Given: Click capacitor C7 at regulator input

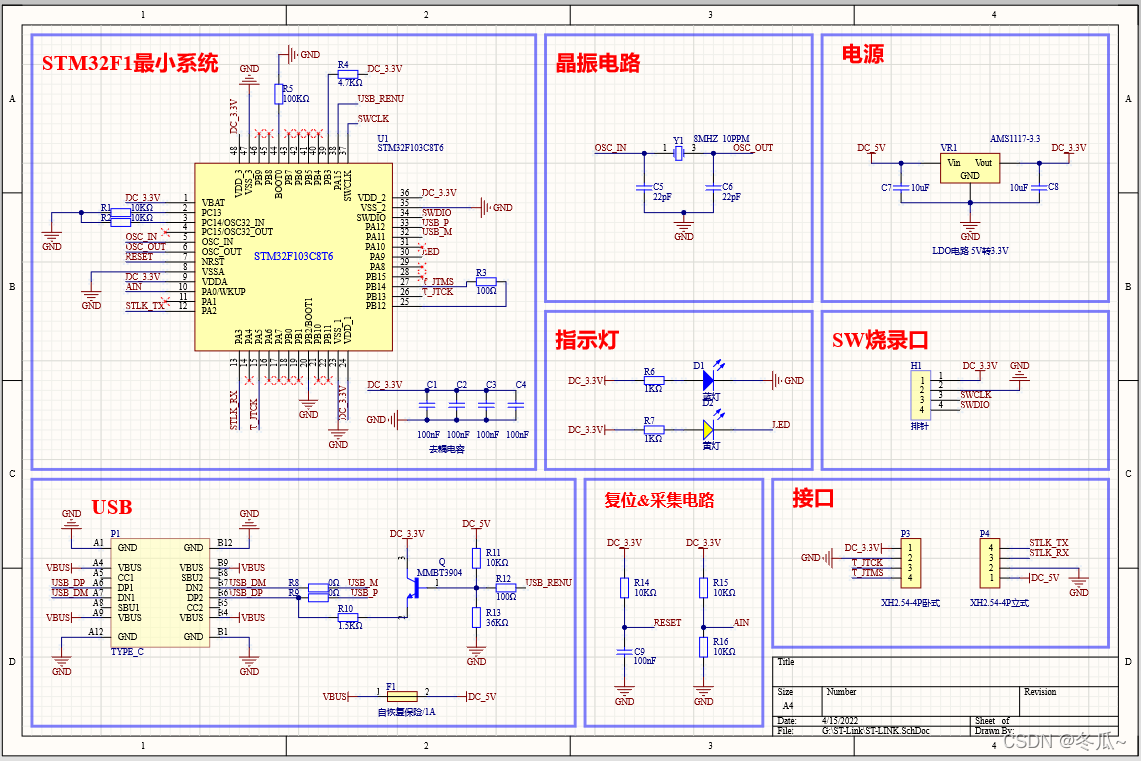Looking at the screenshot, I should [901, 188].
